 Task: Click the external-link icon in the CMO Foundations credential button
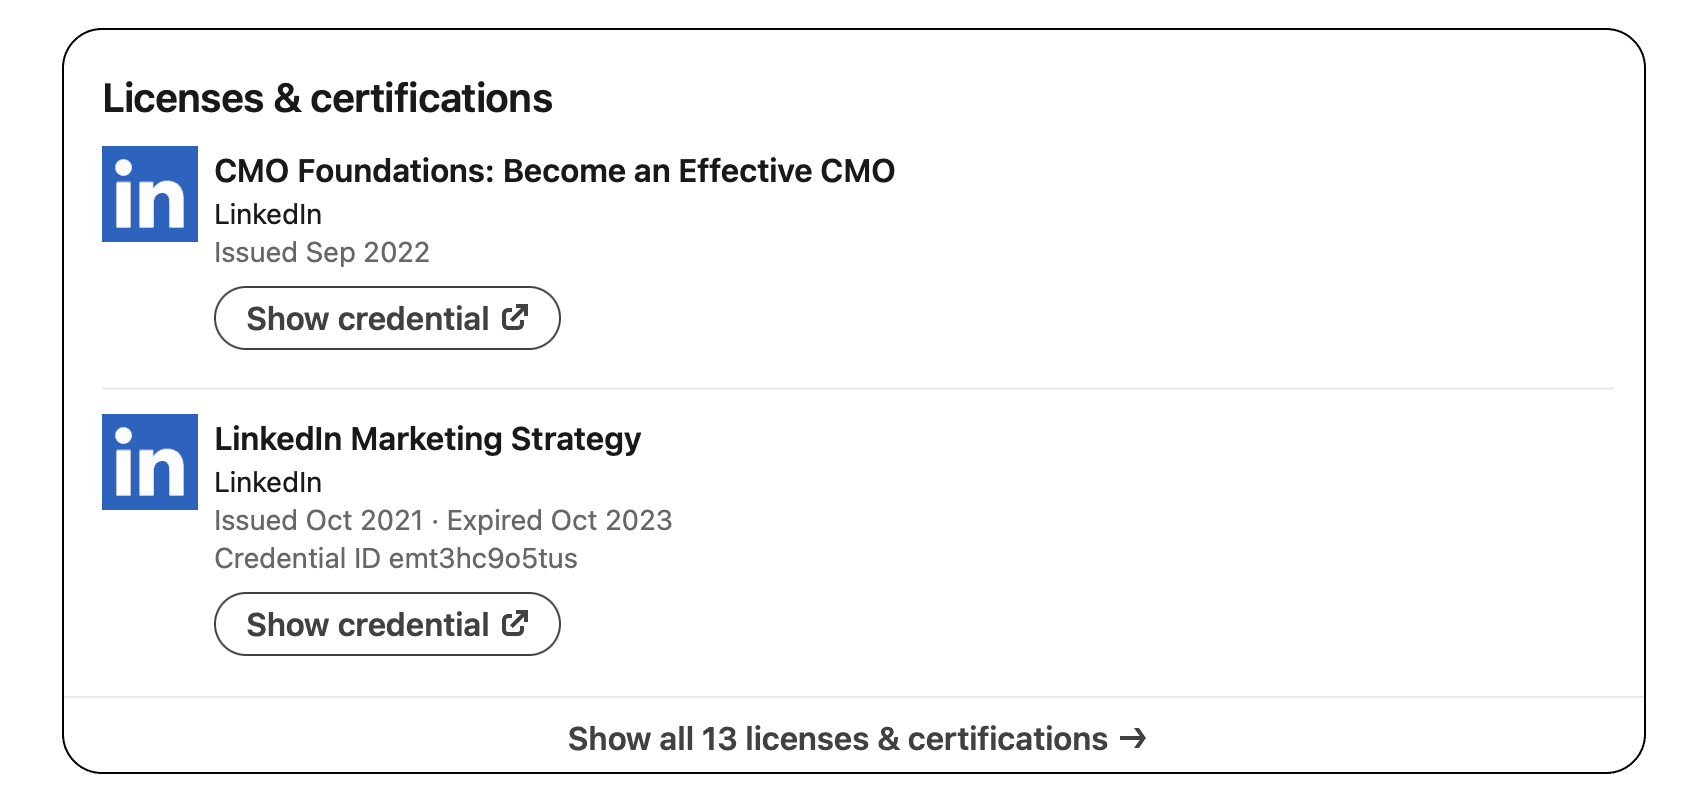pyautogui.click(x=515, y=317)
